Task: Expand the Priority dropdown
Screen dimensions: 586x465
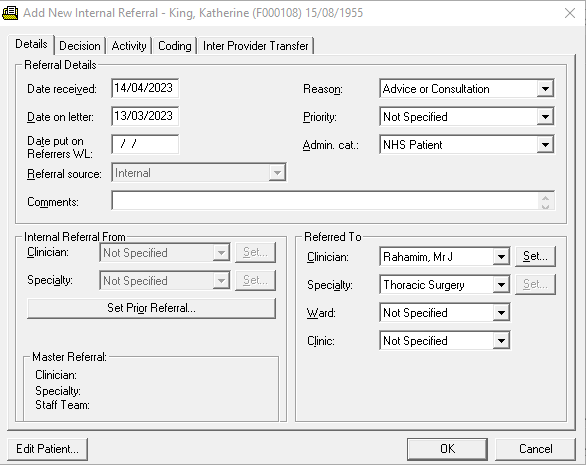Action: (x=545, y=117)
